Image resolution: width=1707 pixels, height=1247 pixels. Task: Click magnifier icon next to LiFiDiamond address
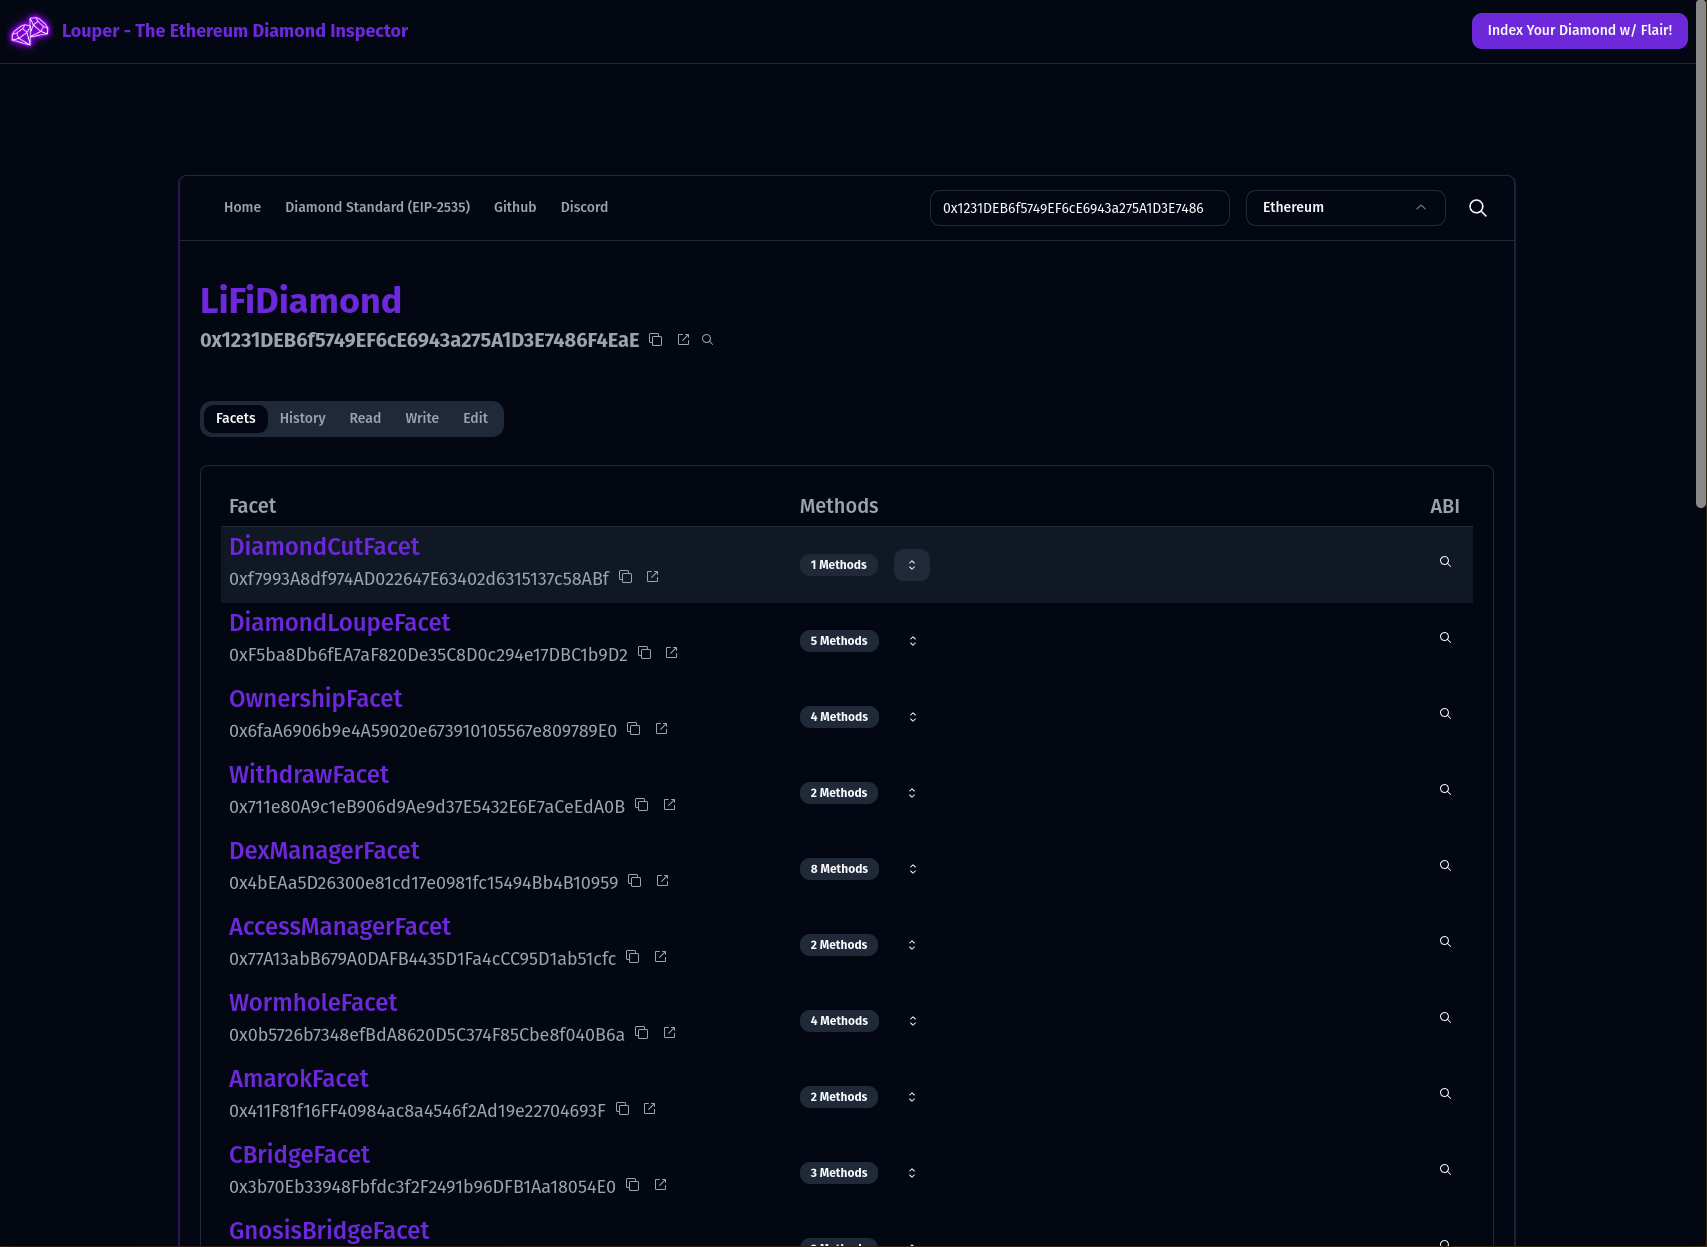point(708,340)
